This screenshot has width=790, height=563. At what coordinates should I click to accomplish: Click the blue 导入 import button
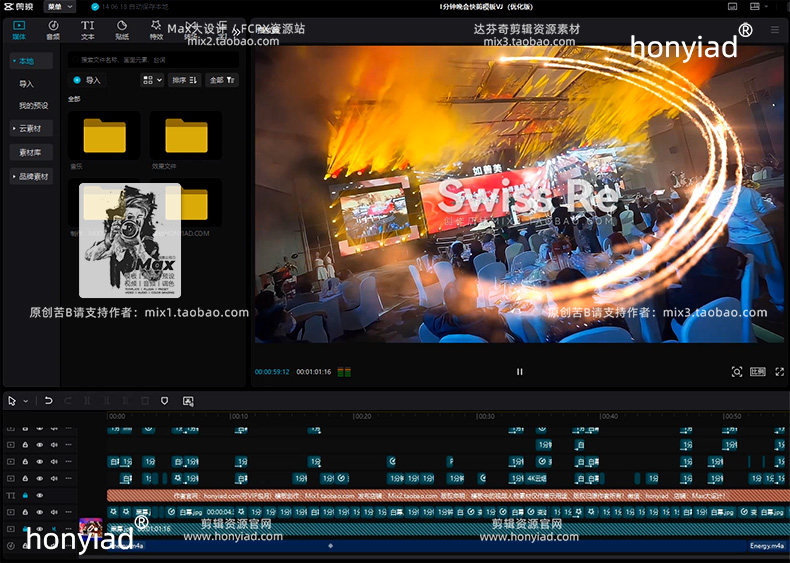pos(87,80)
